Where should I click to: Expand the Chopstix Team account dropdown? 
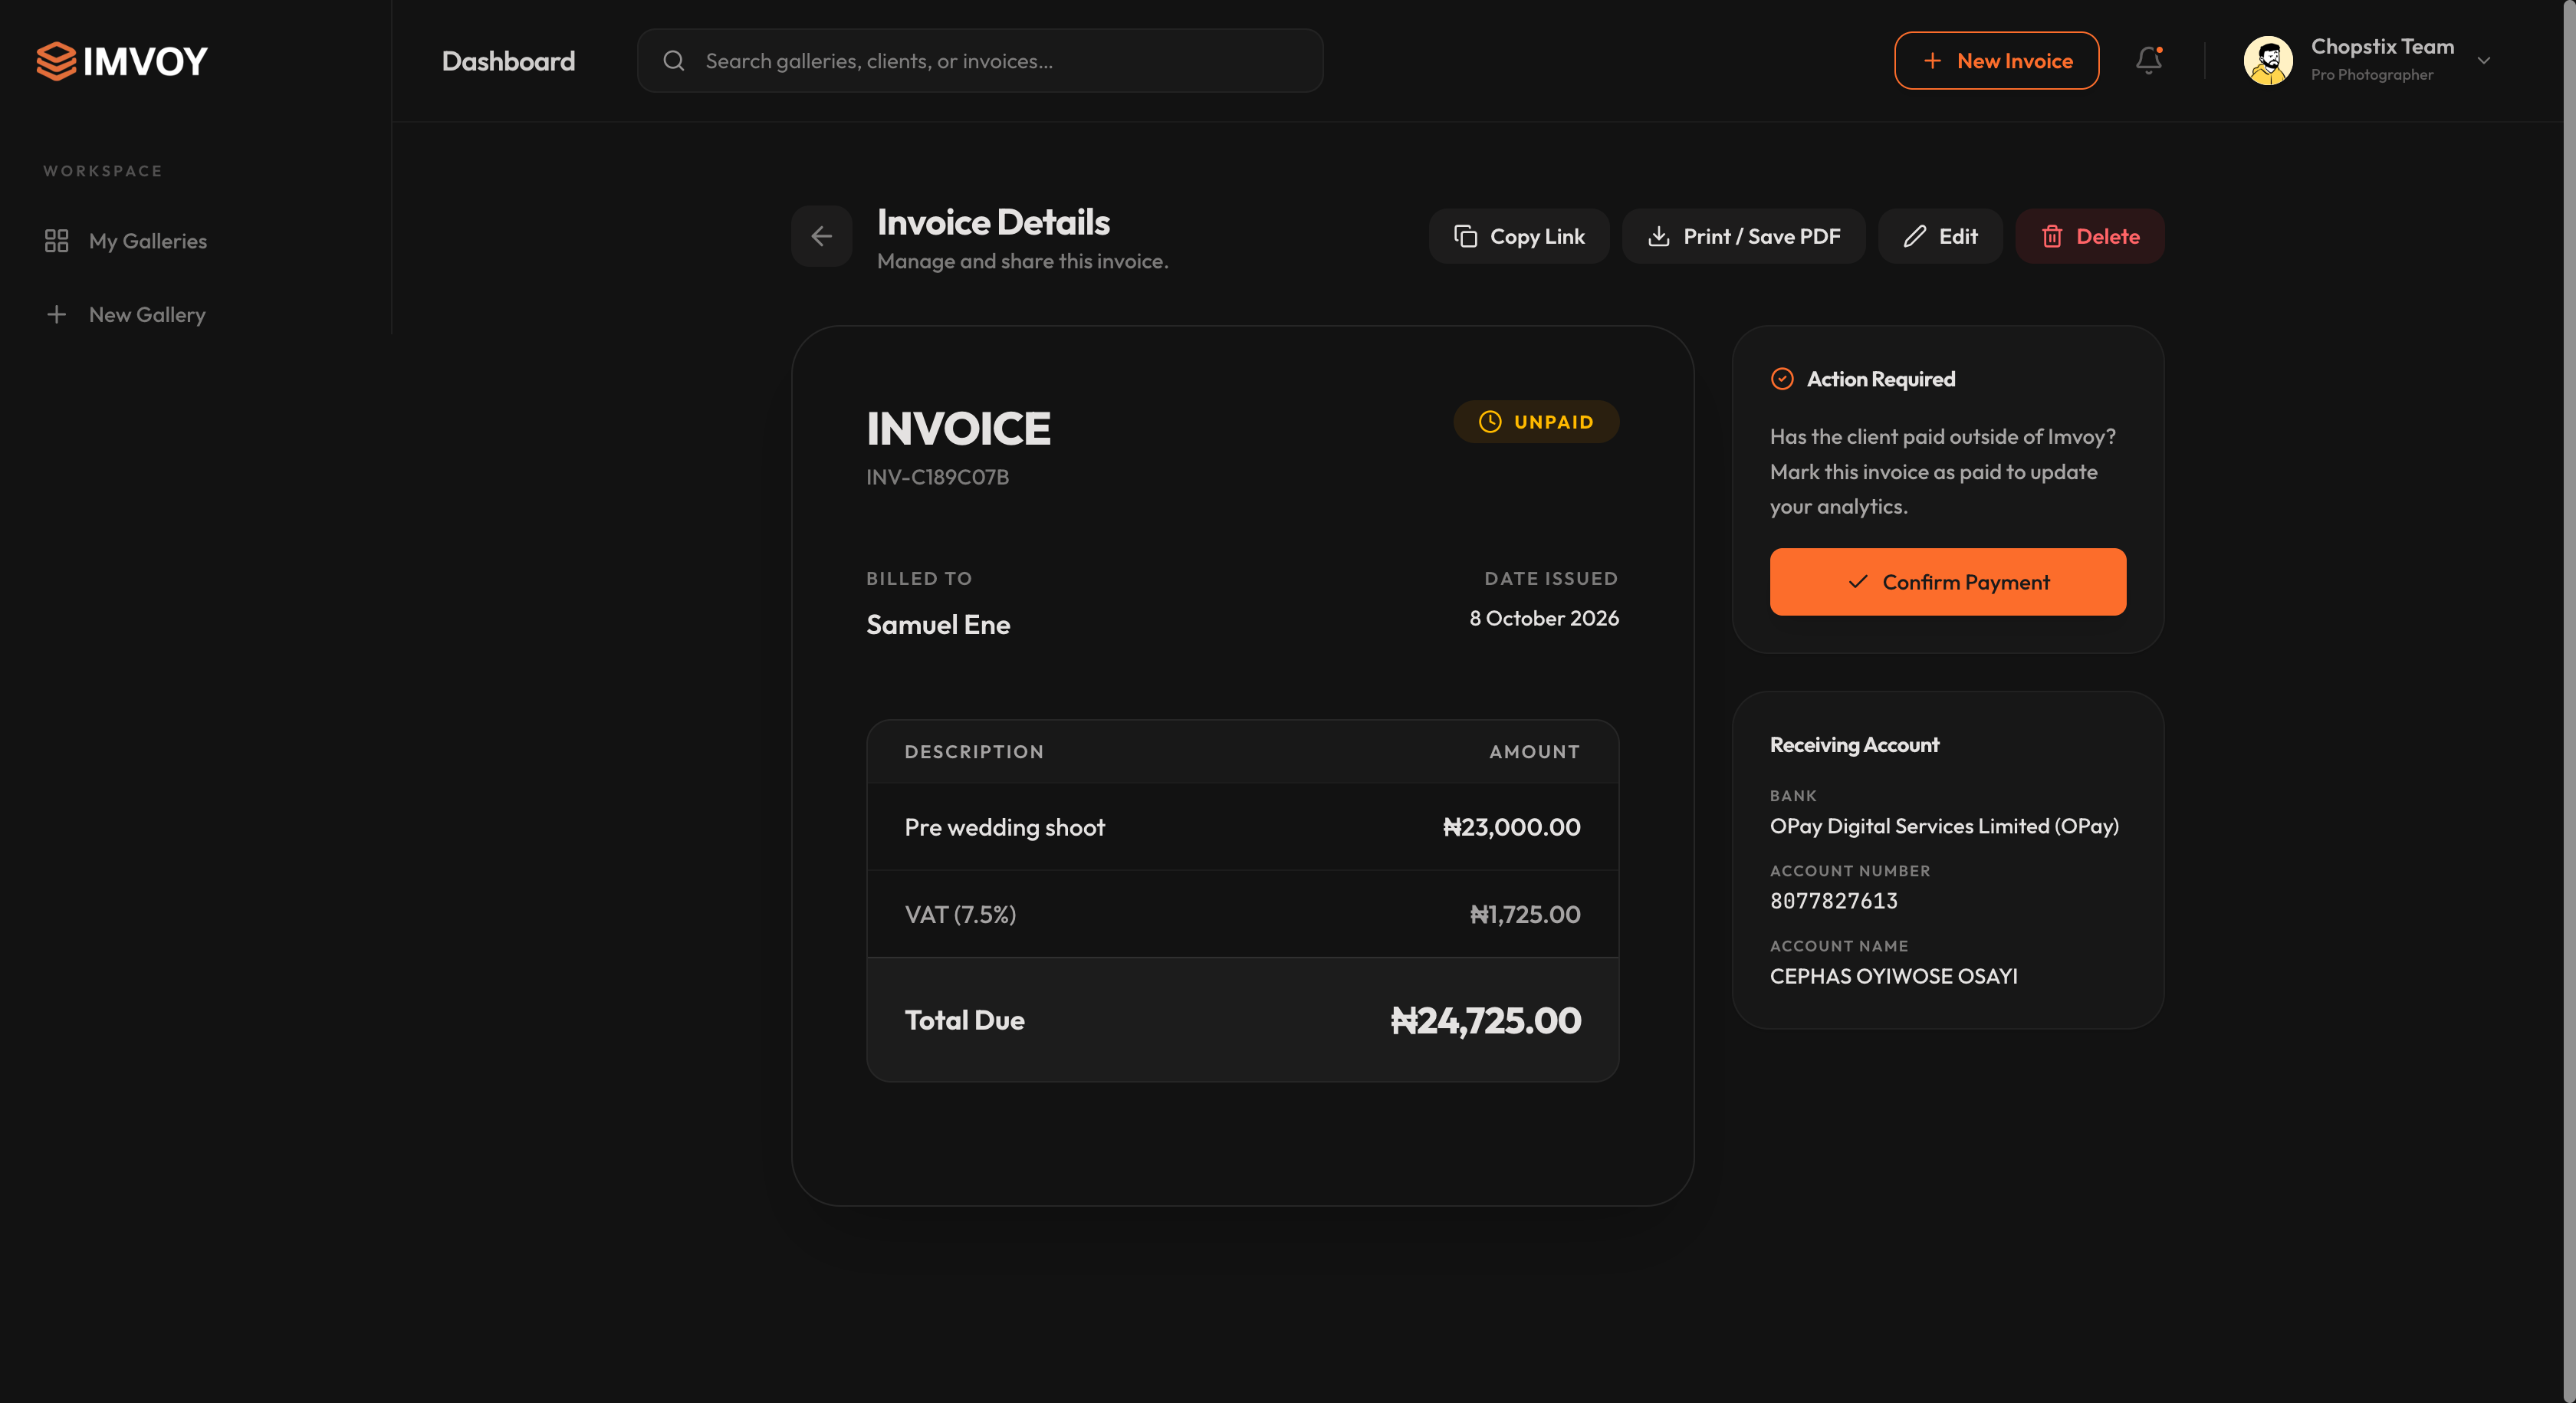2483,61
